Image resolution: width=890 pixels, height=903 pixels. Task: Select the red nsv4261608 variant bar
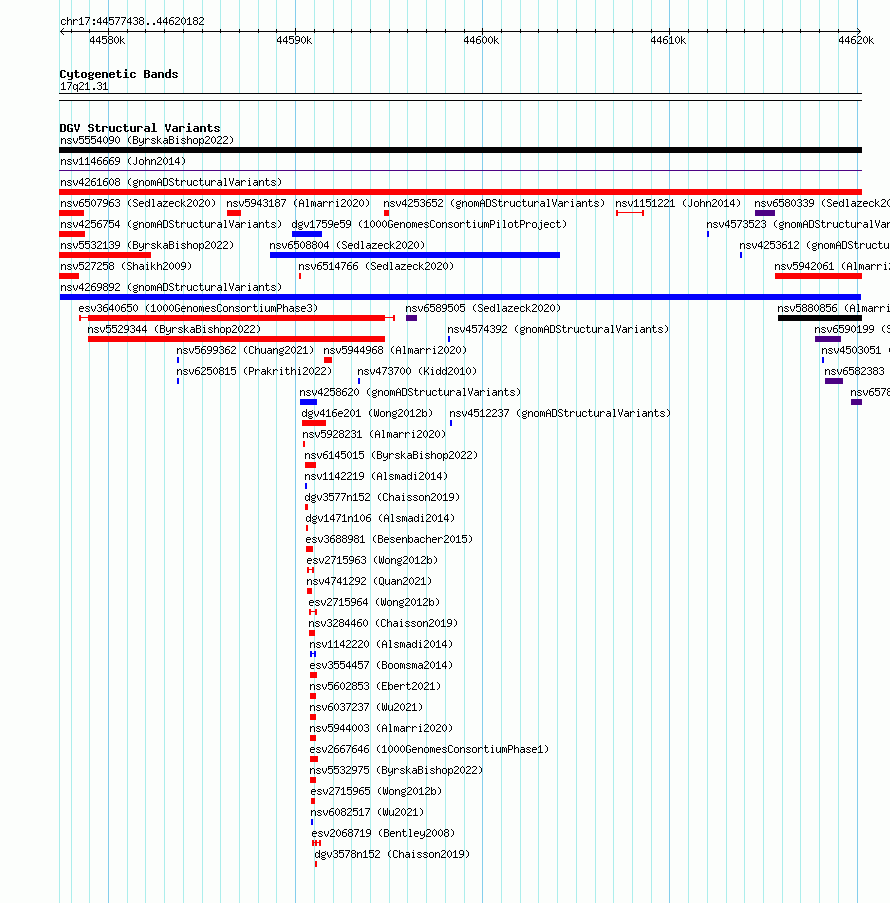460,192
